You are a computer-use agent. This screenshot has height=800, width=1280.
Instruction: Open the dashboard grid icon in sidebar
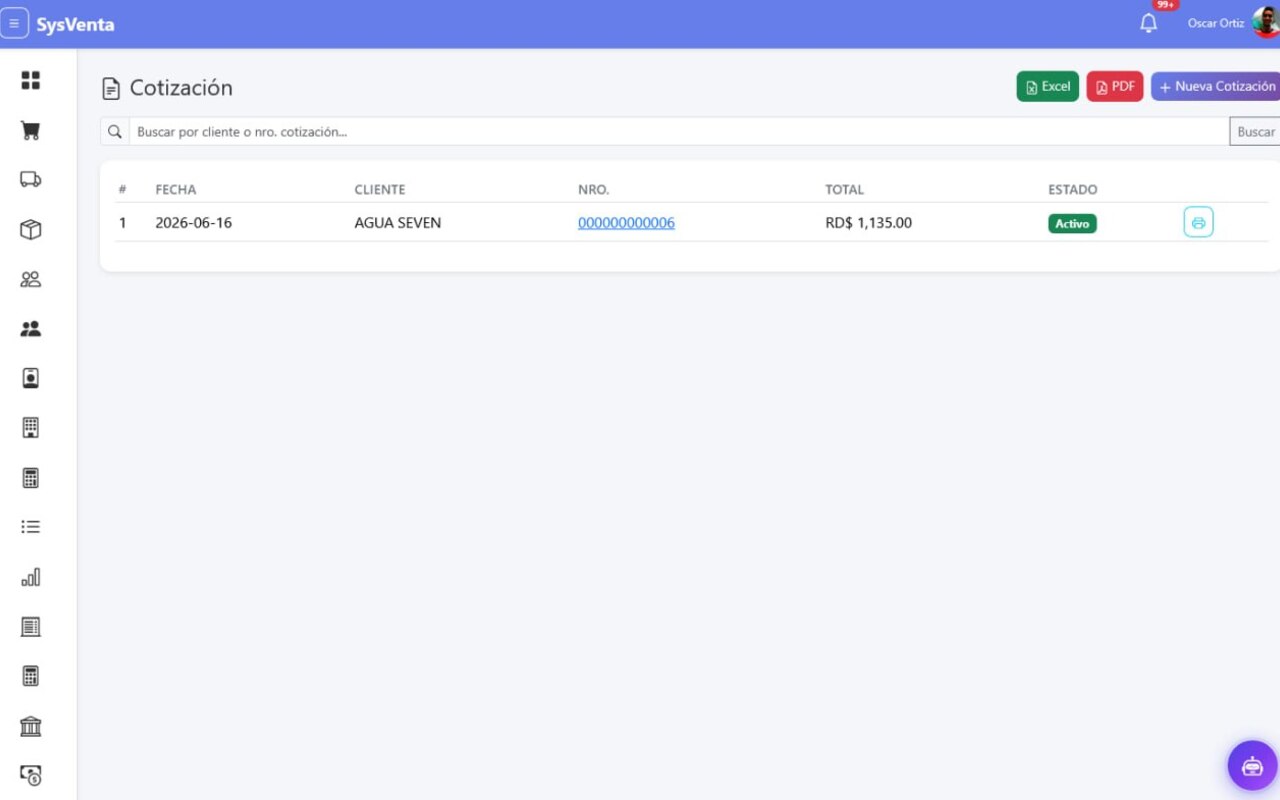(x=31, y=81)
